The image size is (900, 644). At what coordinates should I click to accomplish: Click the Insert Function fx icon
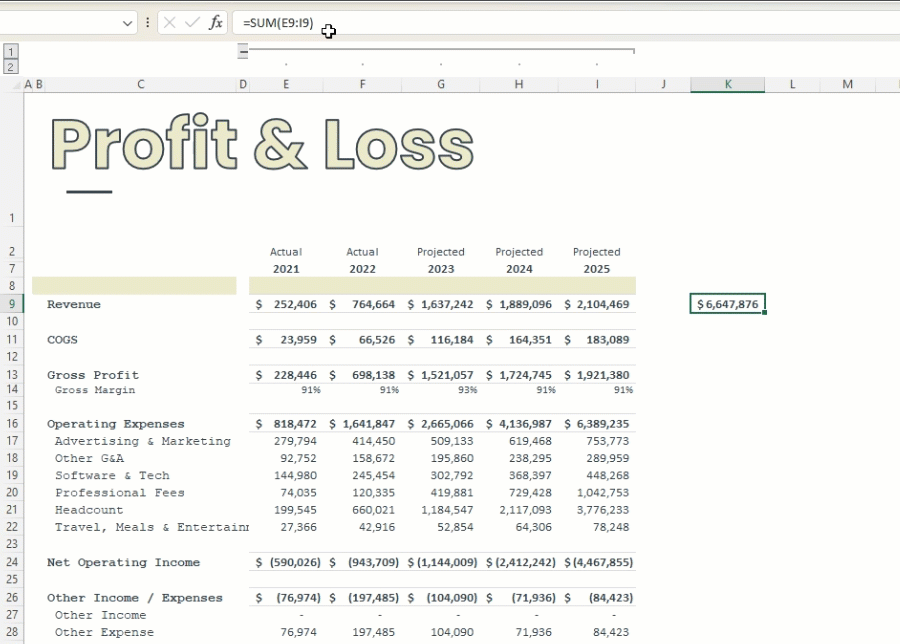(x=215, y=23)
